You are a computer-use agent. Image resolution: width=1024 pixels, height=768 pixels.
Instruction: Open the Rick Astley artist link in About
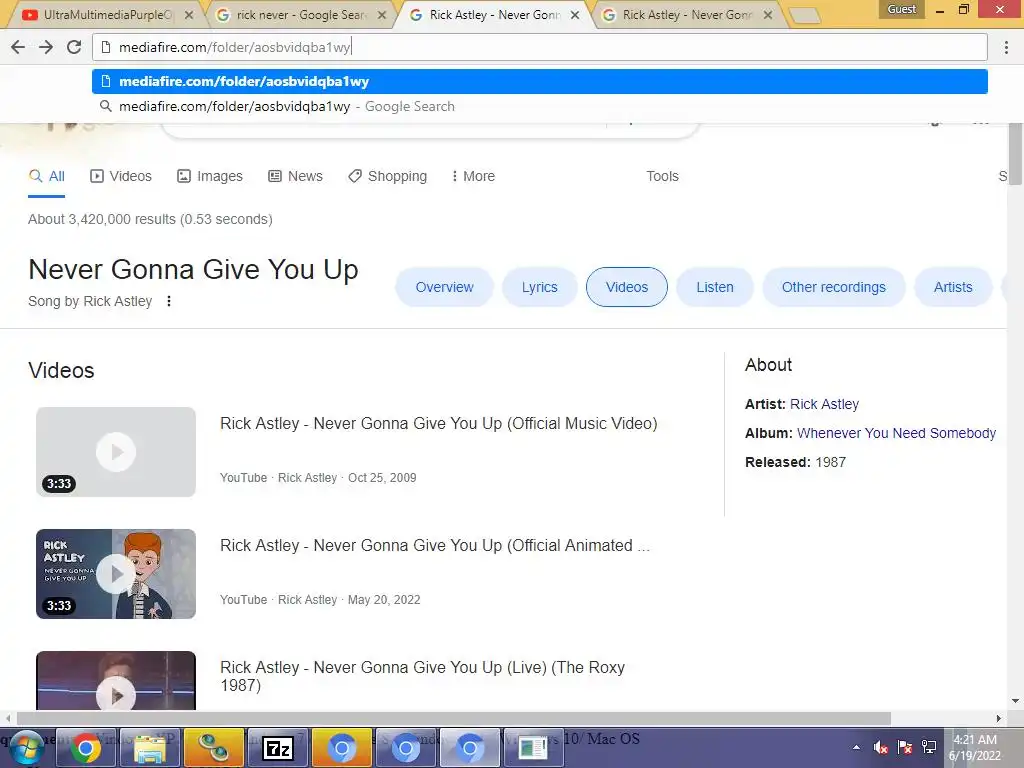(x=824, y=404)
